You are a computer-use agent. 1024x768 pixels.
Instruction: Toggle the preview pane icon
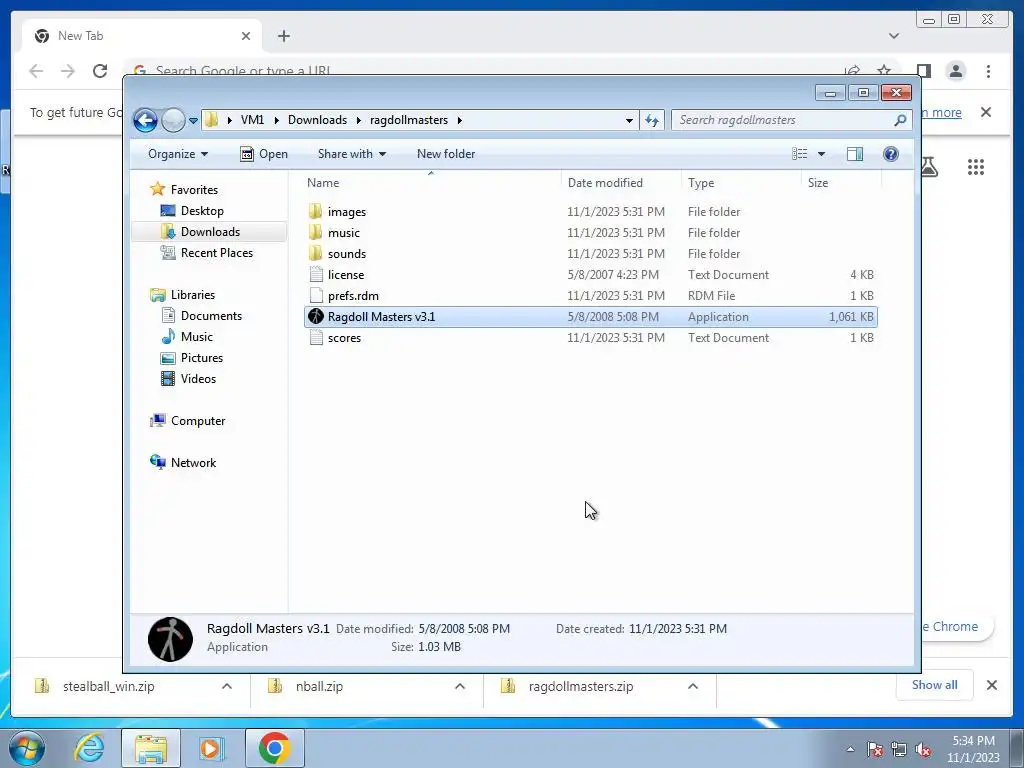pyautogui.click(x=854, y=154)
